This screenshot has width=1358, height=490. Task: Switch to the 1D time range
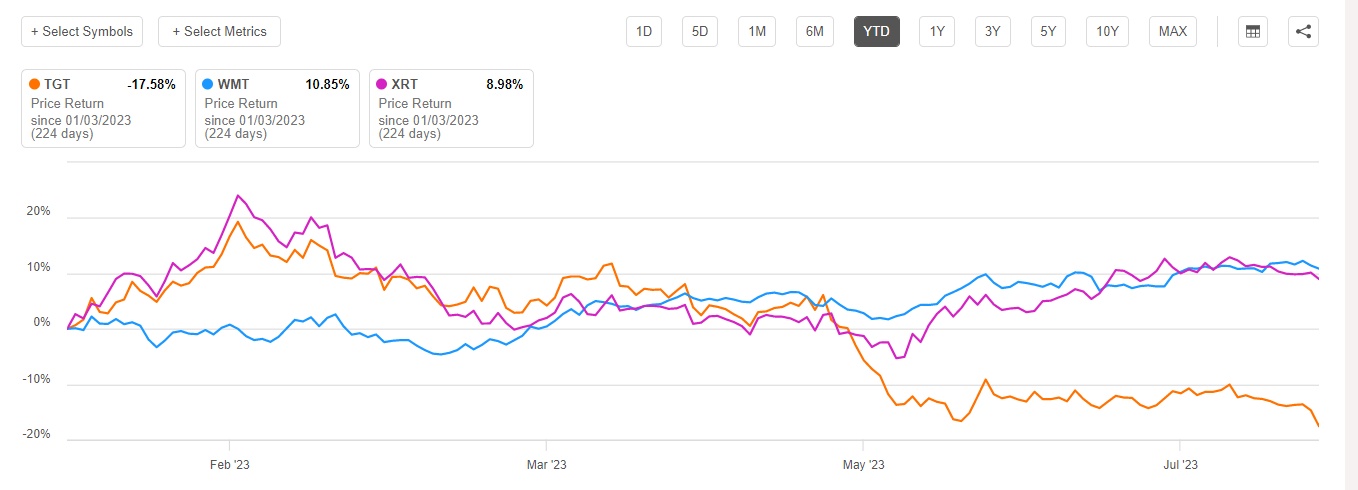644,31
